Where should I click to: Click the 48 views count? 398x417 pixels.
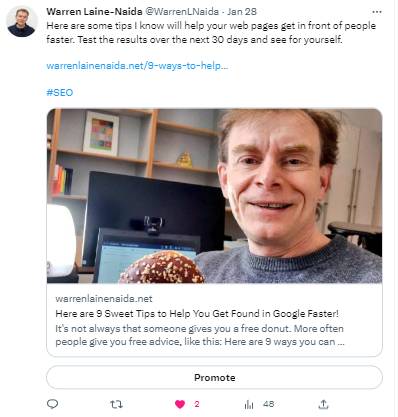click(x=268, y=404)
